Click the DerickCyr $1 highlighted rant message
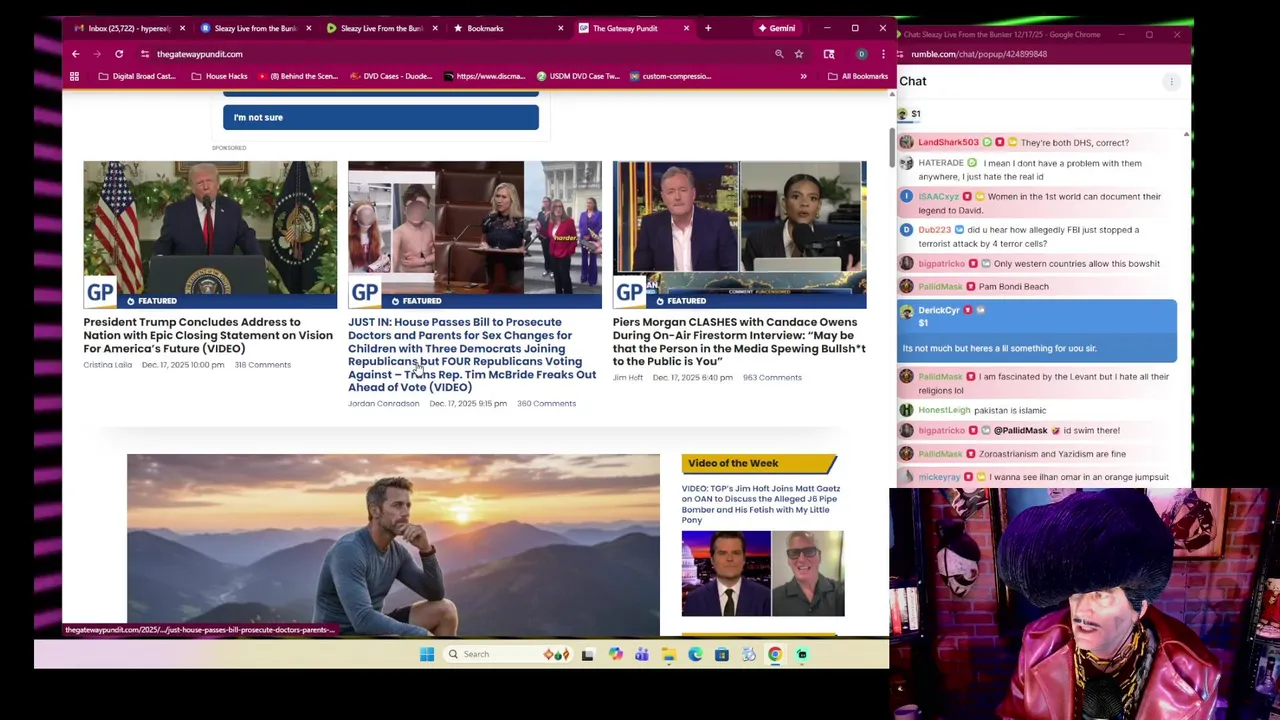Image resolution: width=1280 pixels, height=720 pixels. click(x=1037, y=331)
